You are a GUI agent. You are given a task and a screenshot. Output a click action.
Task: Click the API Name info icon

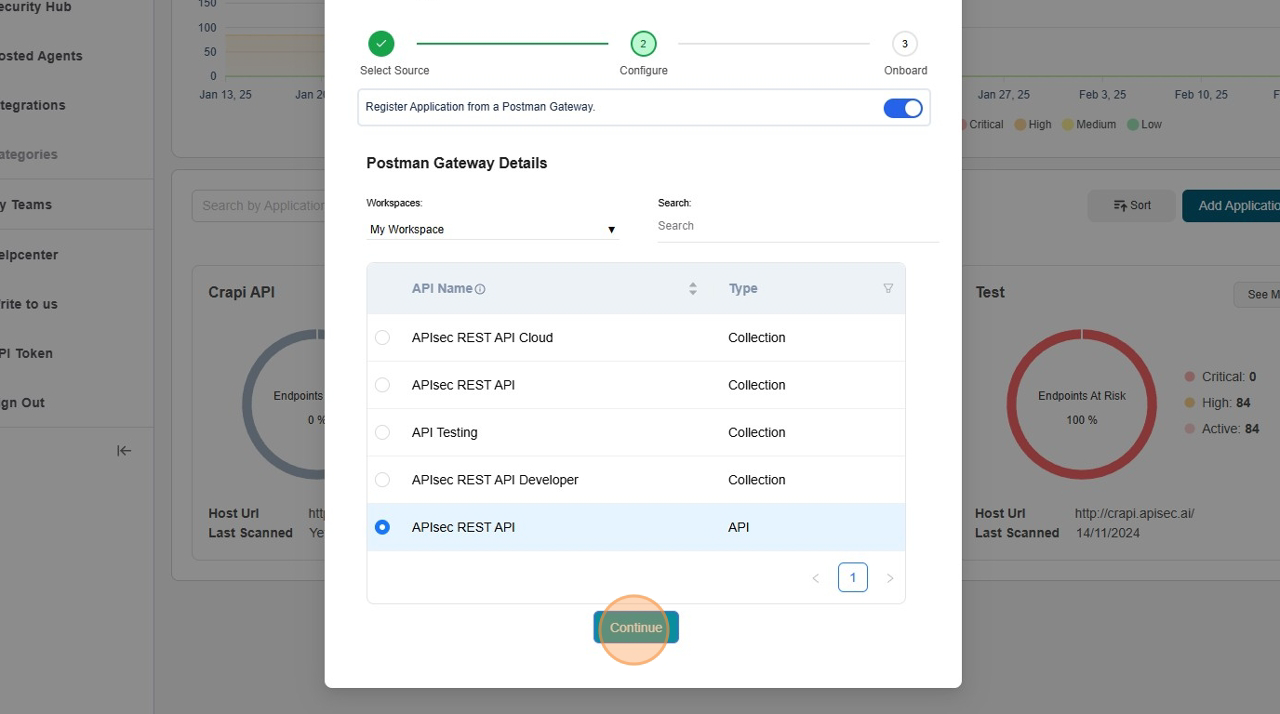(x=480, y=290)
